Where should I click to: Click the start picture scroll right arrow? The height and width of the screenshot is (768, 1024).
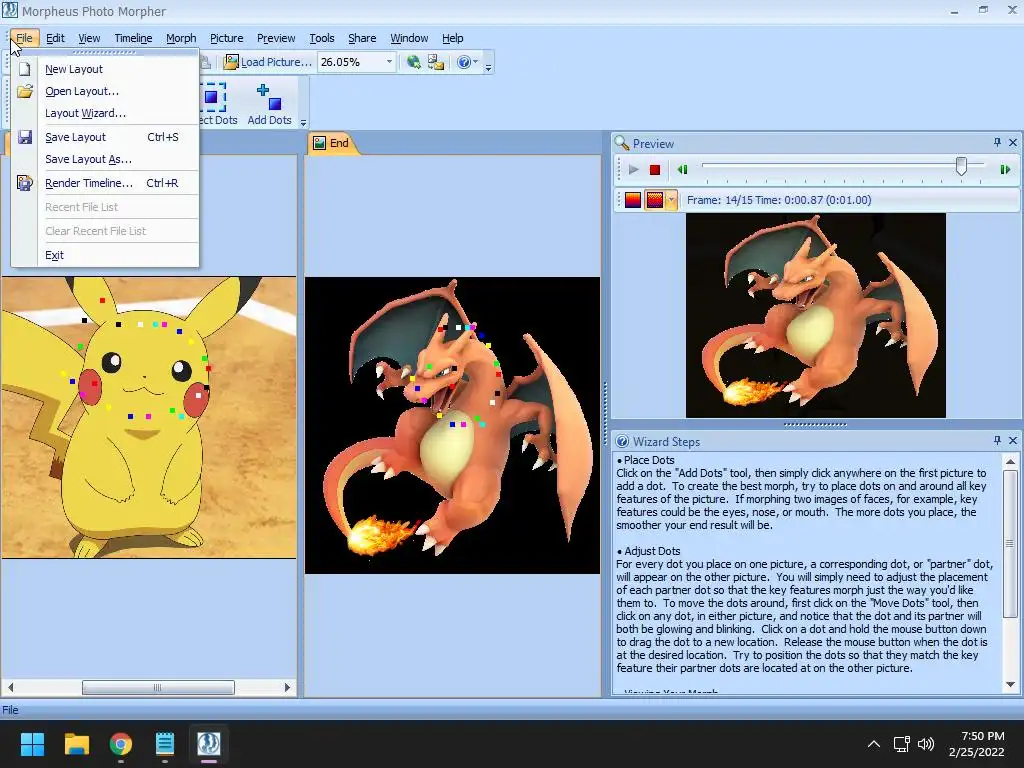[287, 687]
